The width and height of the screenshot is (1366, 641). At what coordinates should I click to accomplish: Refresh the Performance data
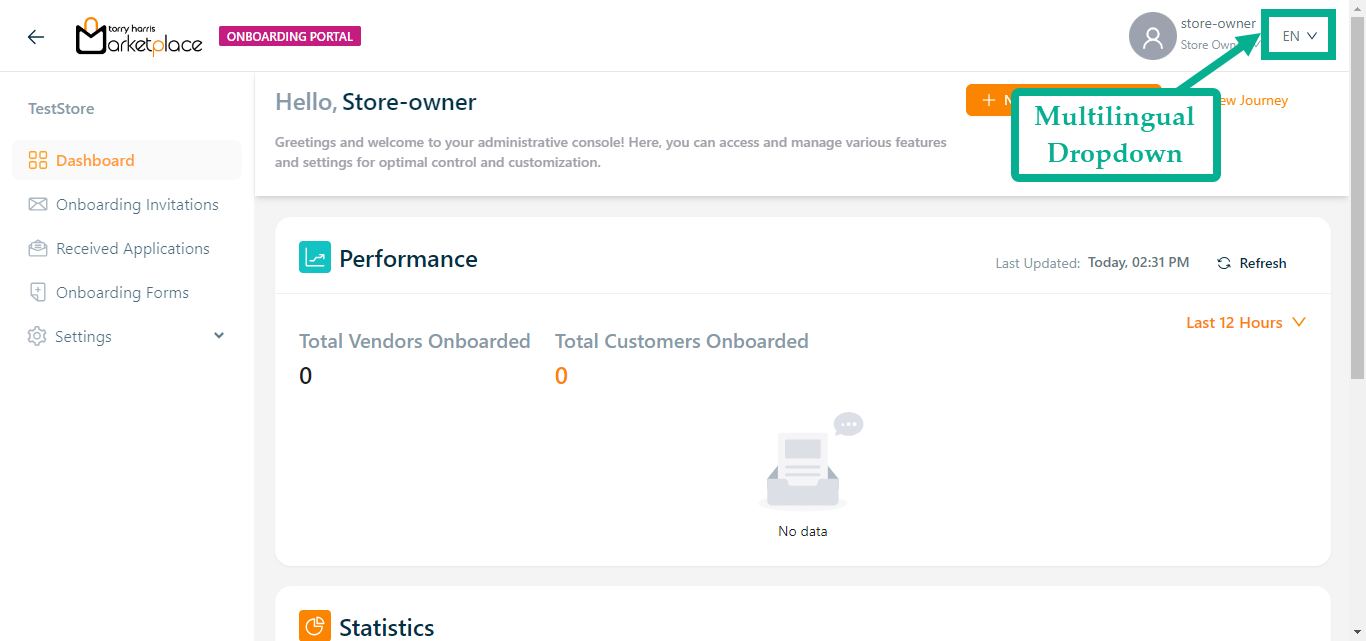1252,263
